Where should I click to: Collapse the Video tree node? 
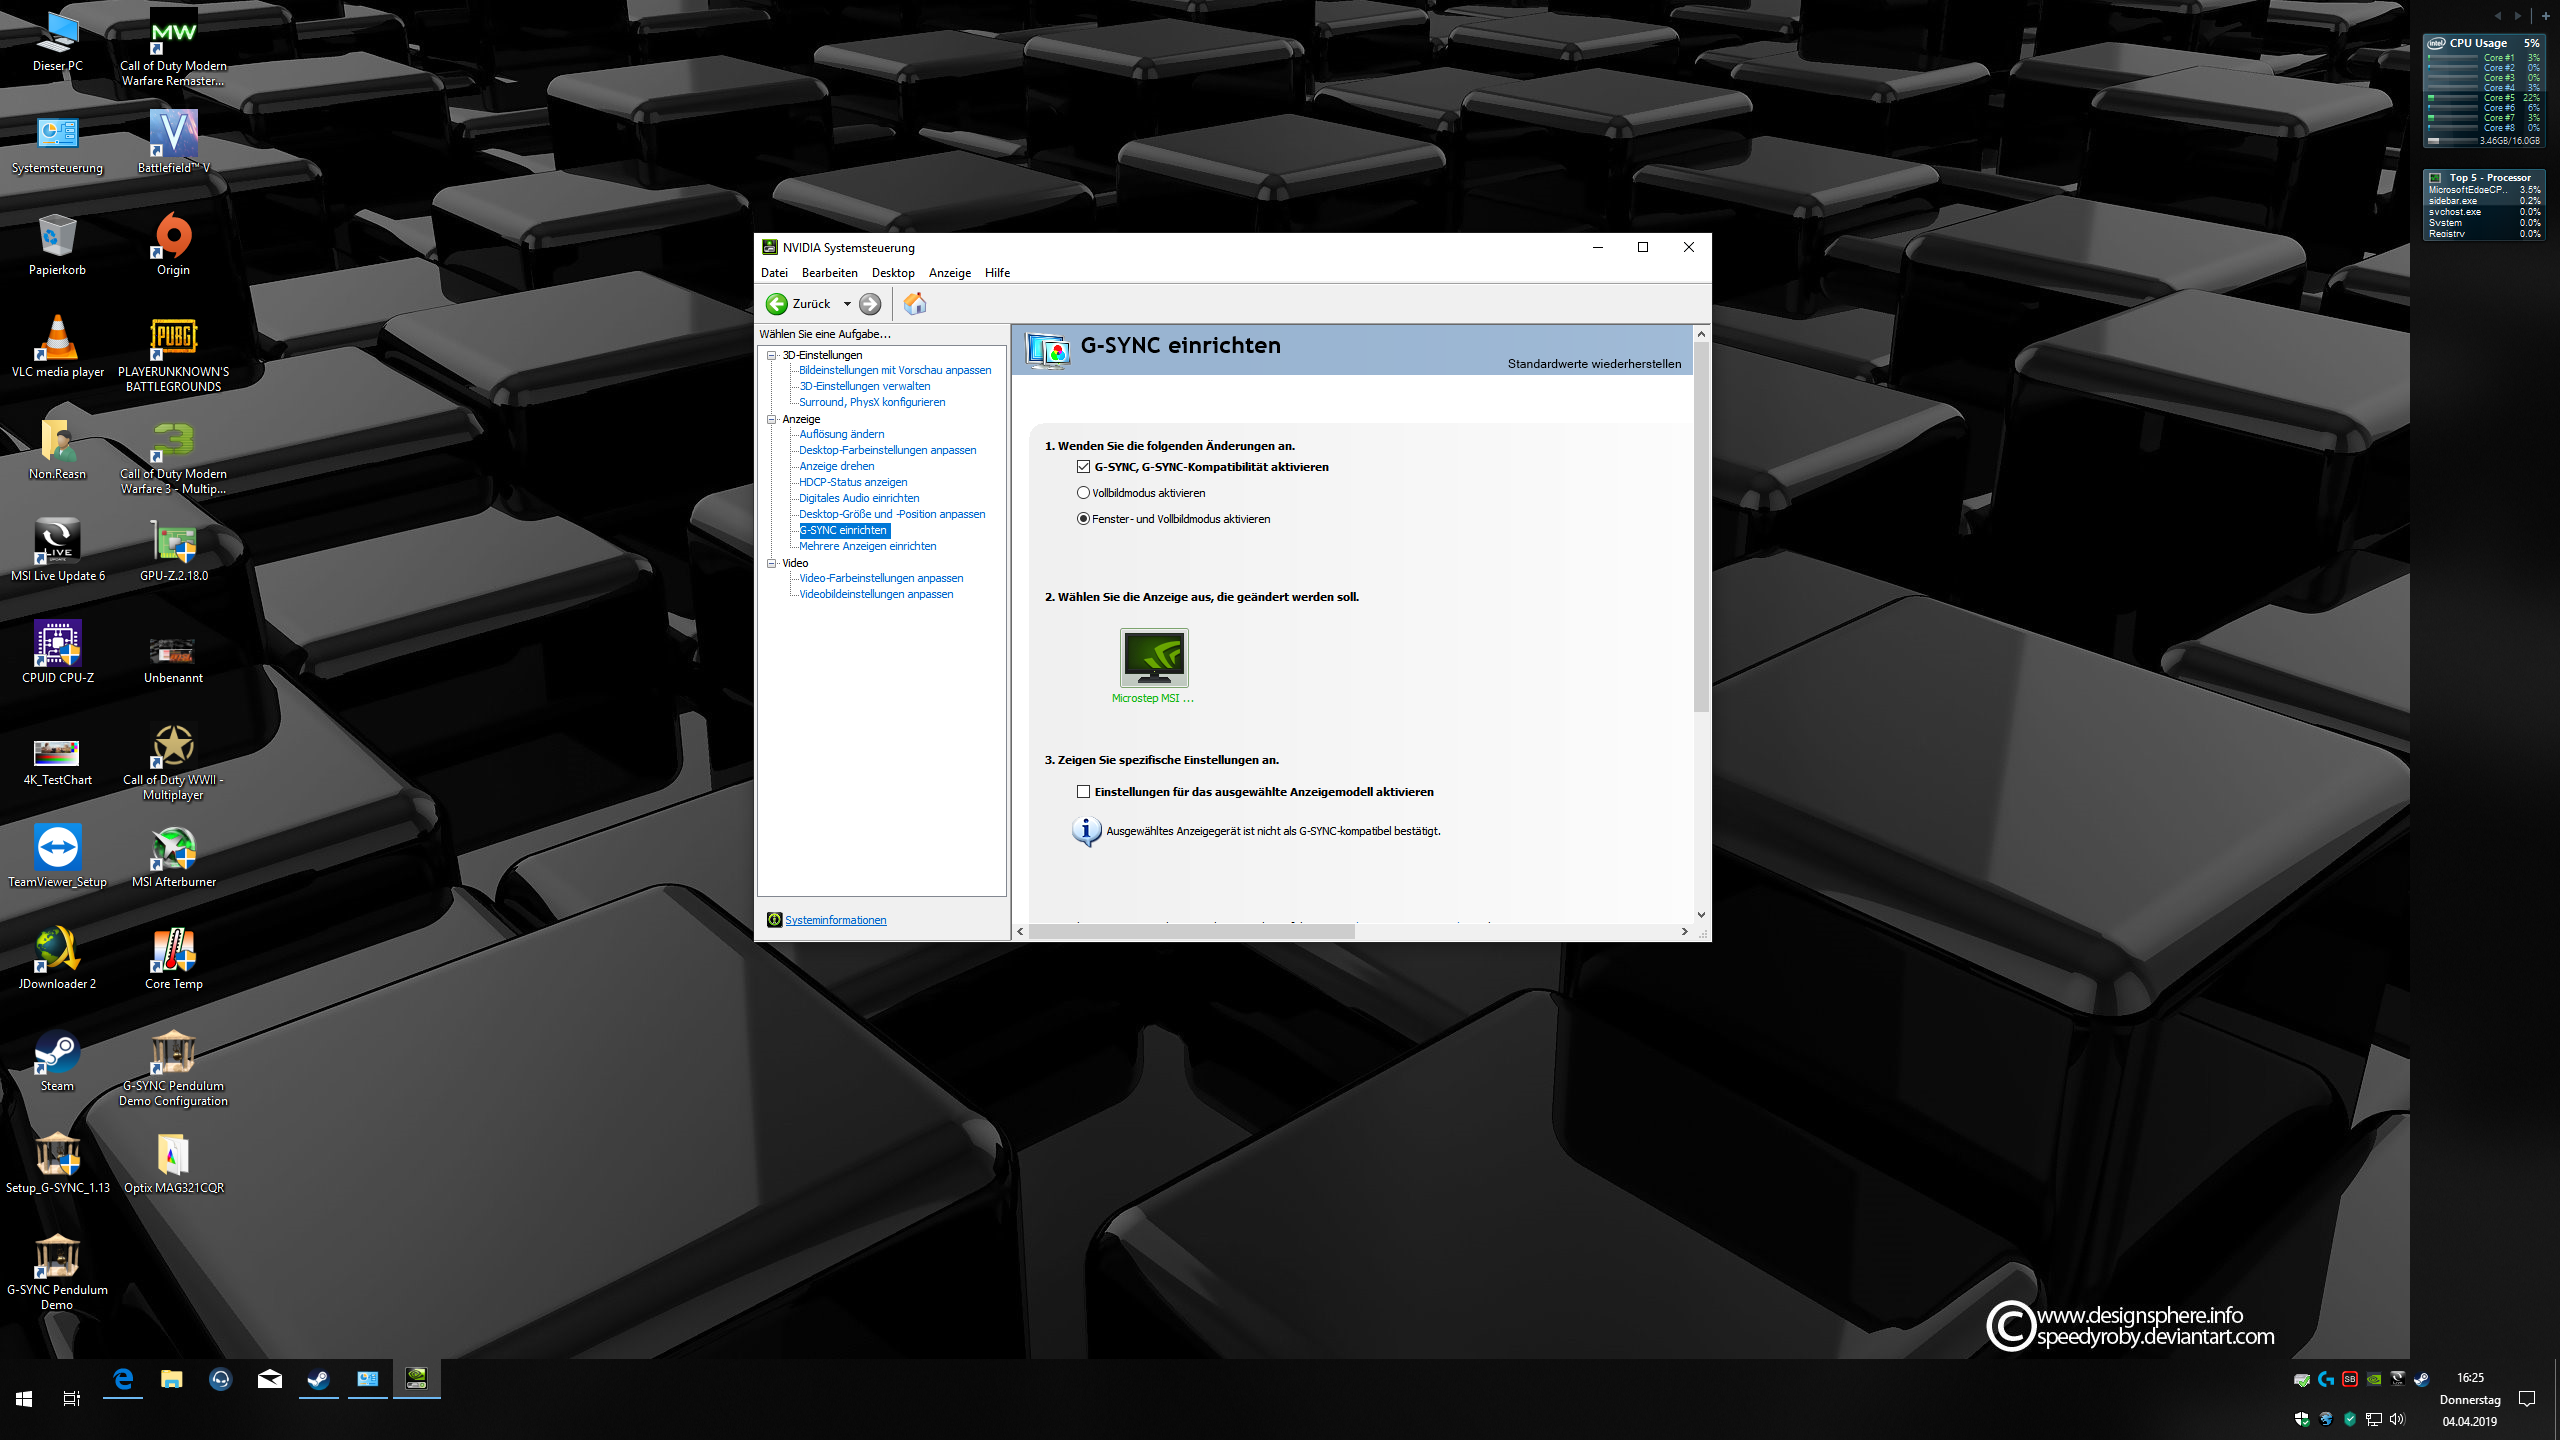coord(772,563)
